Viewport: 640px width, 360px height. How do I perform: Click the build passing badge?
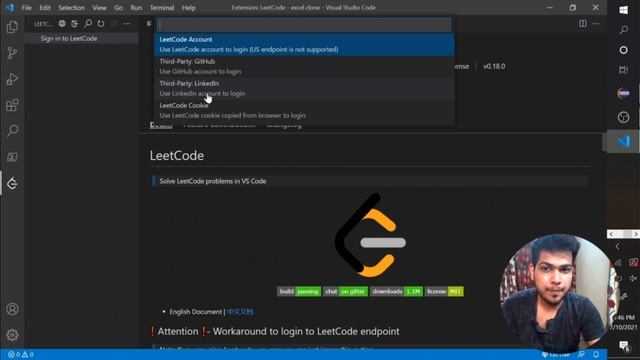[x=299, y=291]
